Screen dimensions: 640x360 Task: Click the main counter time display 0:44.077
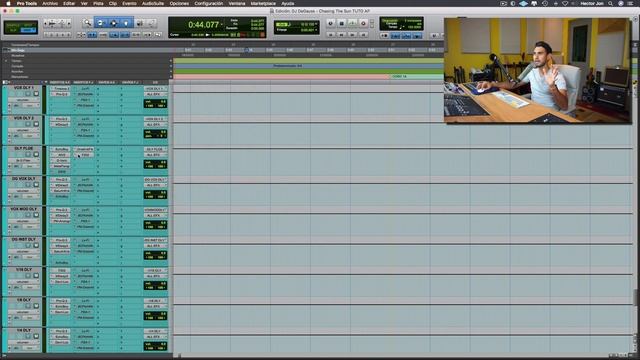(x=203, y=25)
